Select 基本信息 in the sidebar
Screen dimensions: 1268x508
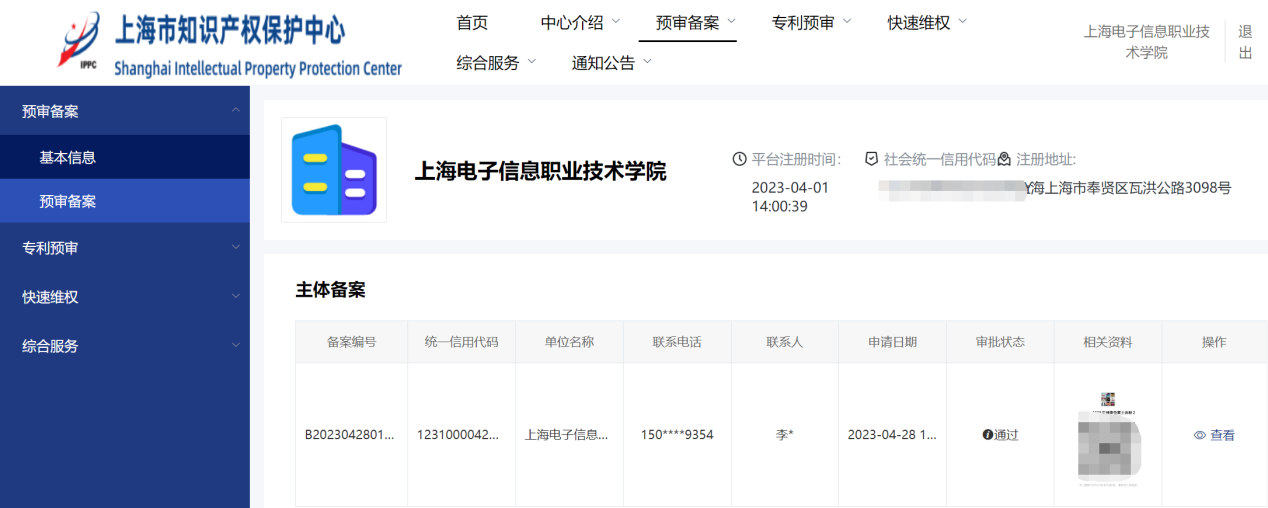coord(68,157)
